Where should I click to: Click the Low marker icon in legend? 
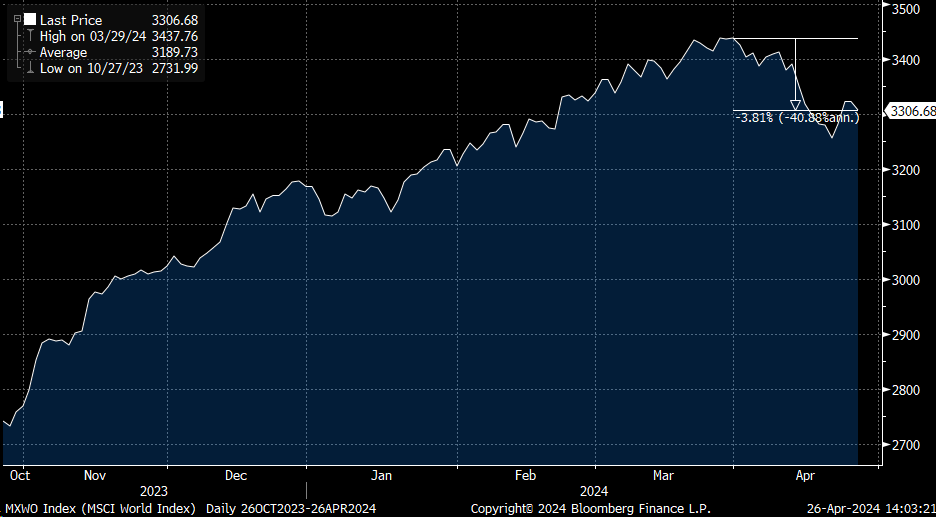coord(30,68)
